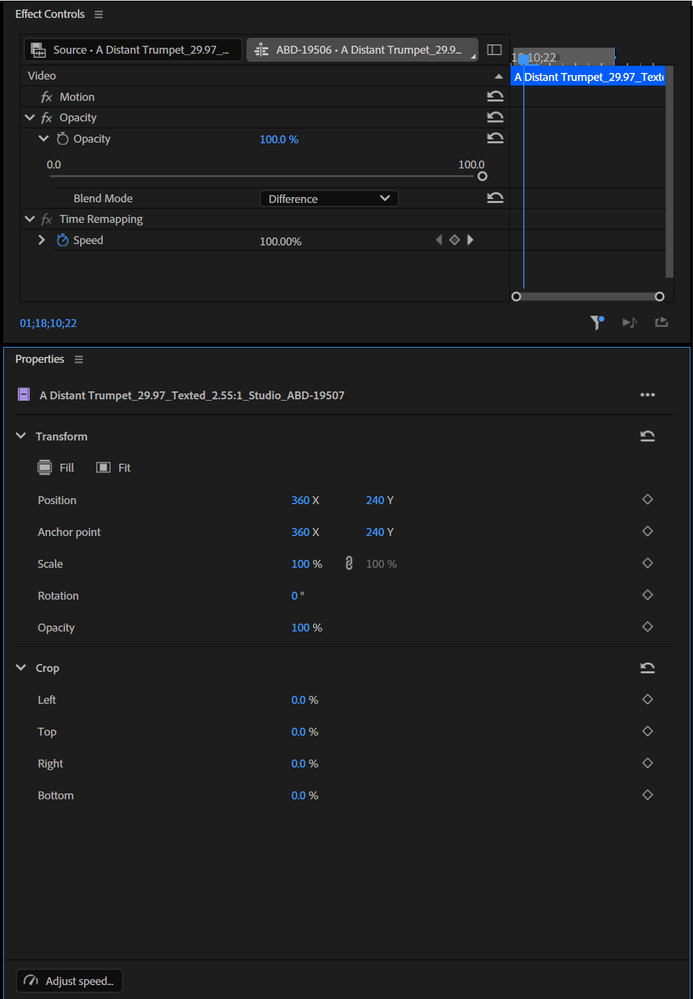Select the blue clip bar in mini timeline
This screenshot has height=999, width=693.
588,77
